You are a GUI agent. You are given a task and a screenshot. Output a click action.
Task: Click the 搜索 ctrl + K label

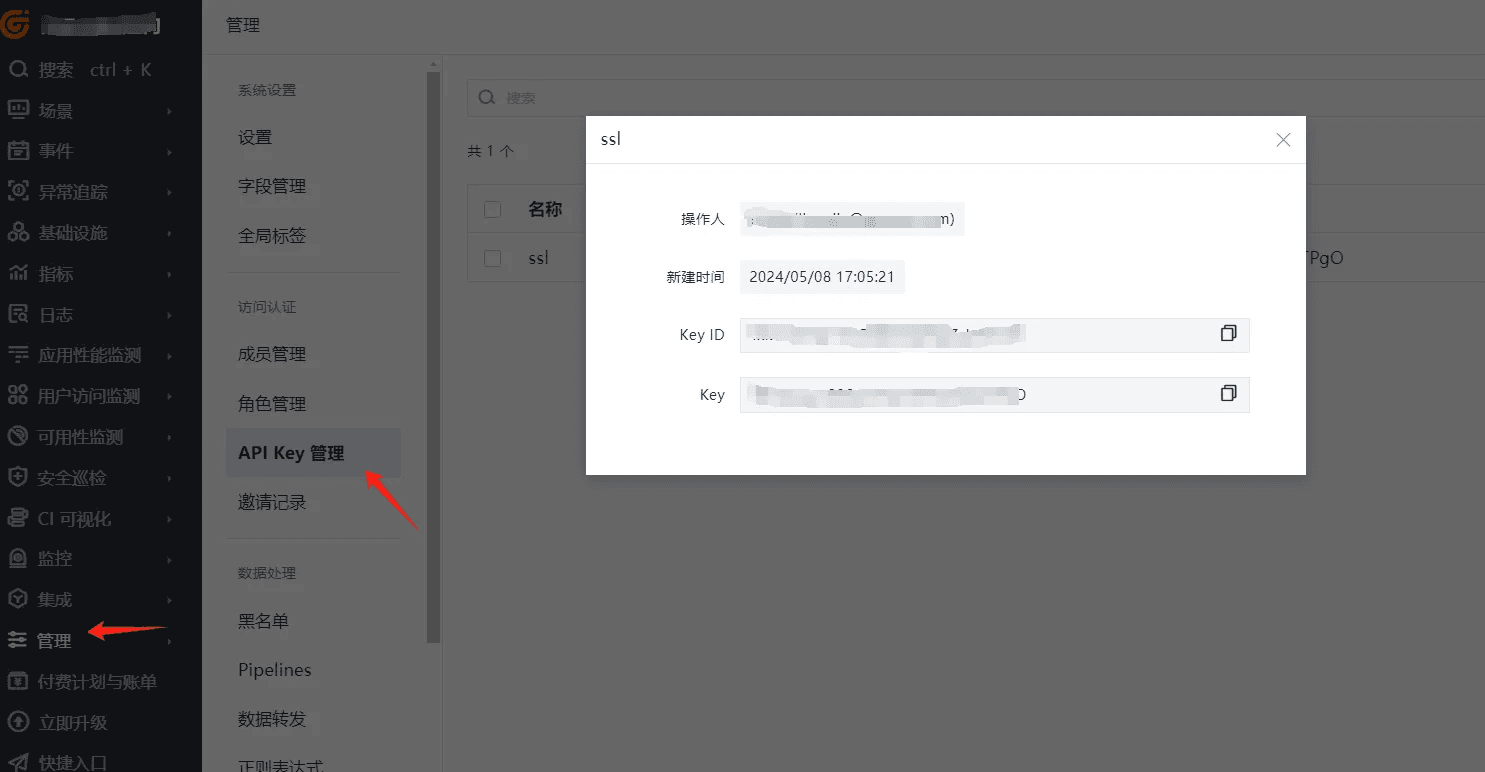tap(95, 70)
